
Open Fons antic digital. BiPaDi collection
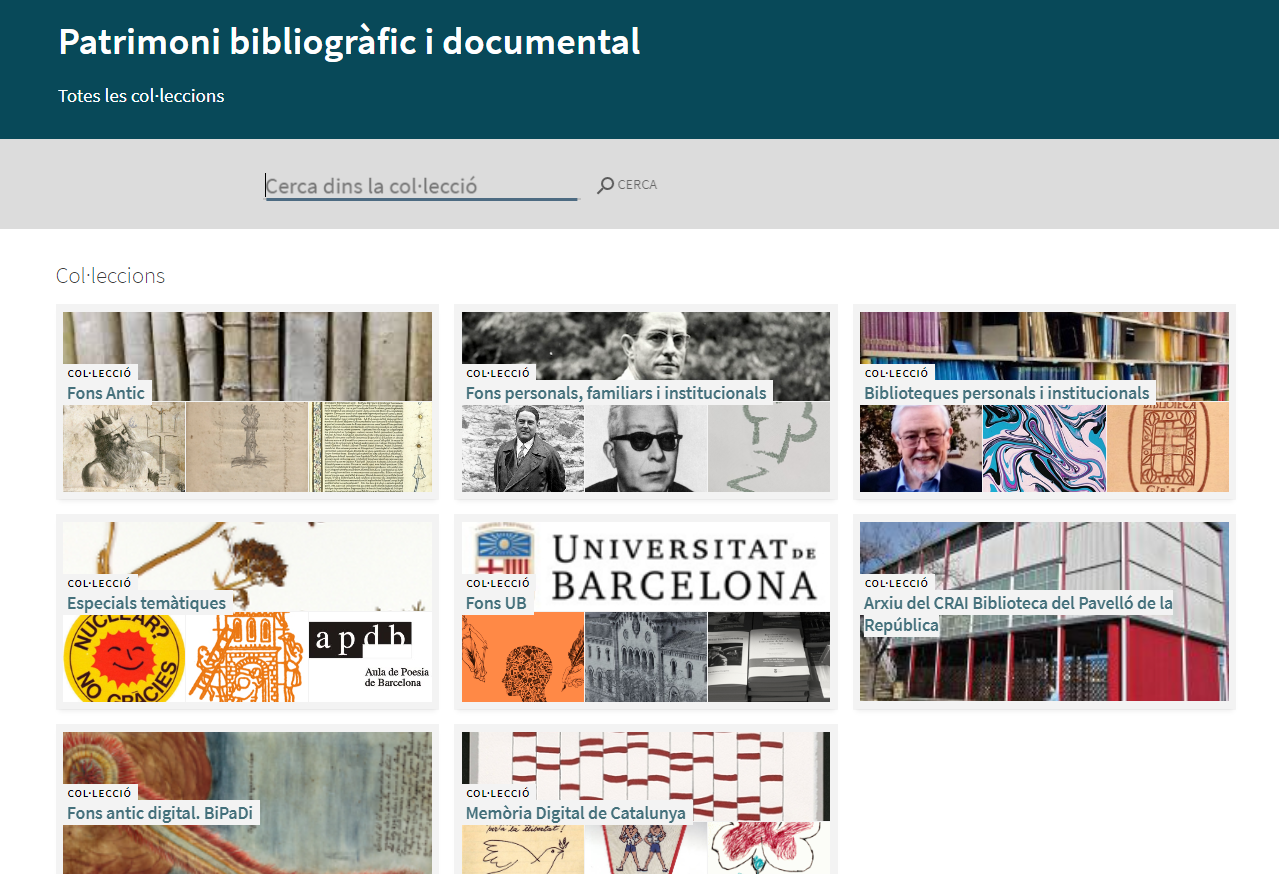(x=159, y=813)
